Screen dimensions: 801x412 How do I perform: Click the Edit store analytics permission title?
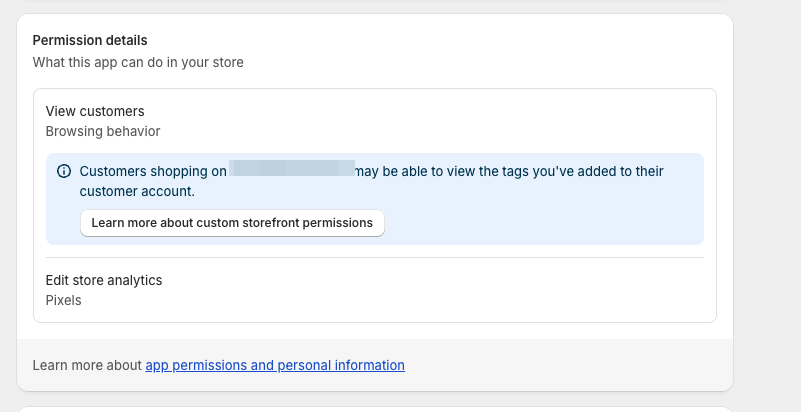[x=104, y=280]
